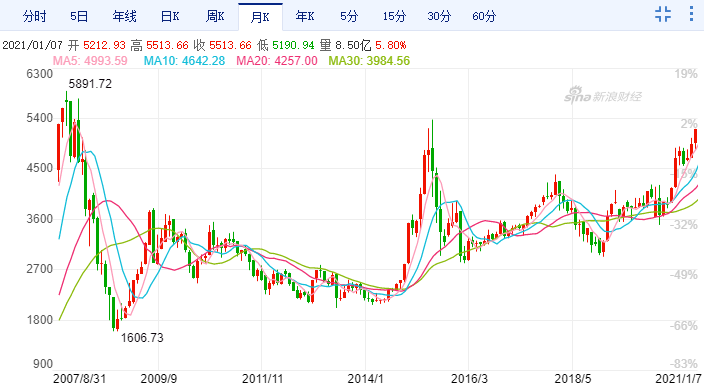704x384 pixels.
Task: Click the 1606.73 low price label
Action: [x=142, y=338]
